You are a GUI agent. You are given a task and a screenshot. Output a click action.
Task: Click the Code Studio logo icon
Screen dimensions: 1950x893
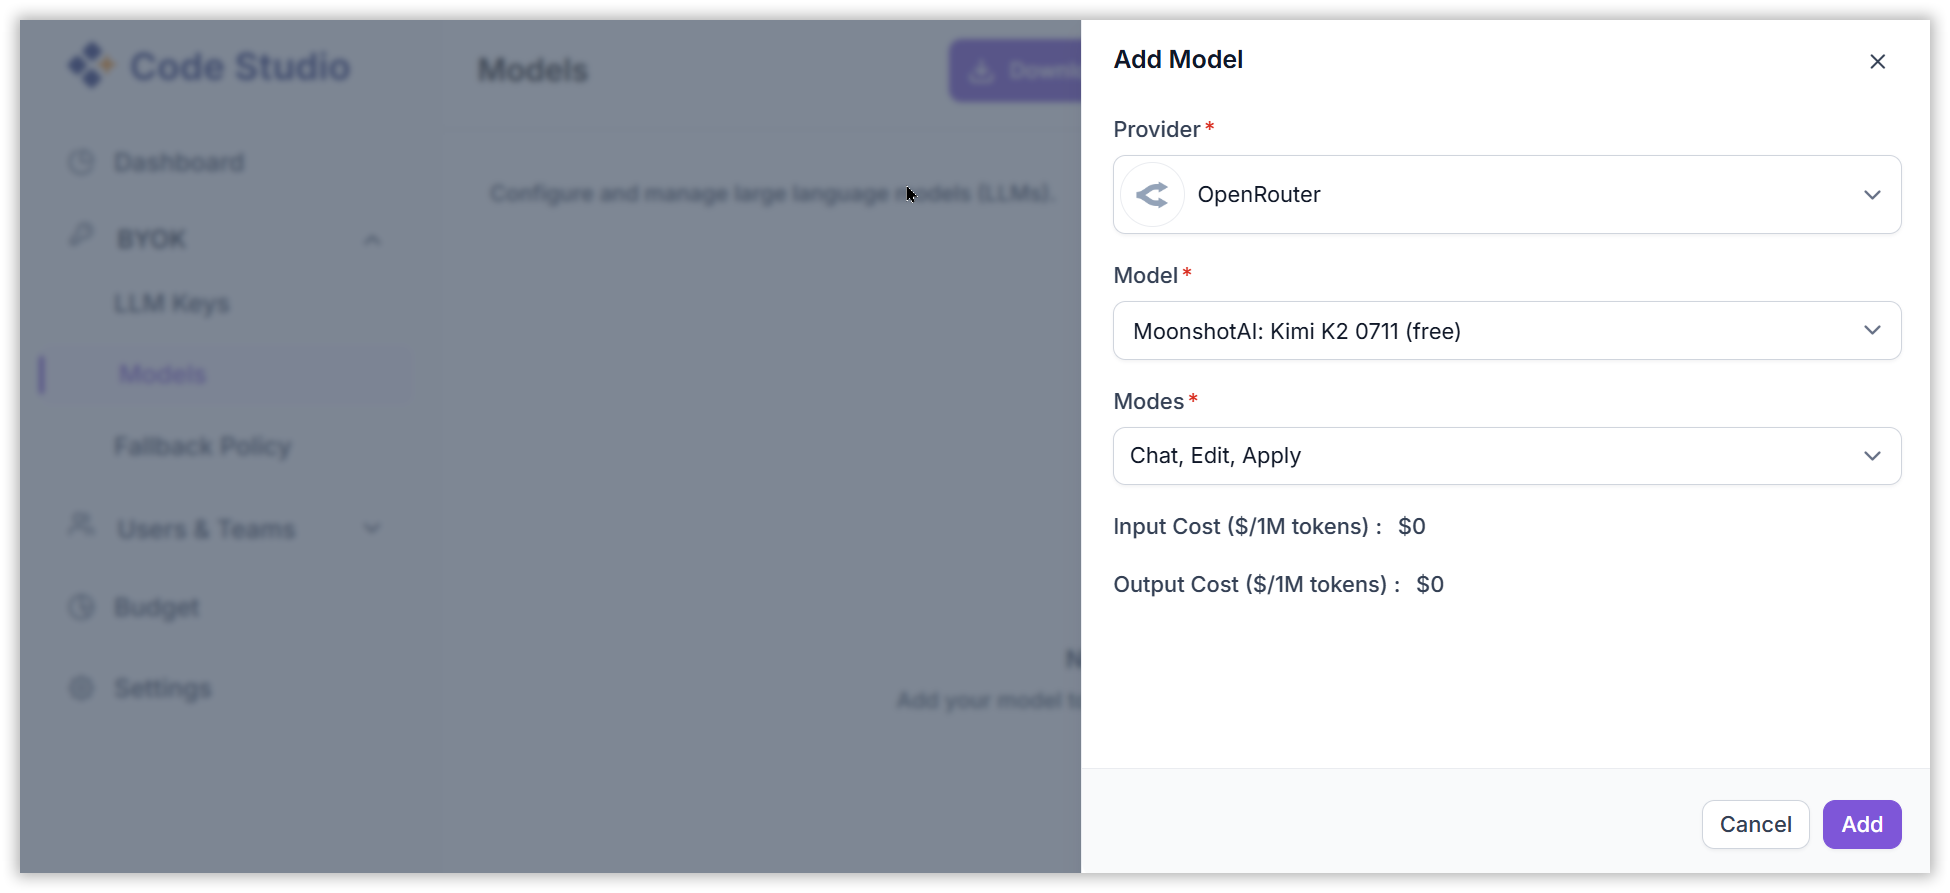point(91,66)
